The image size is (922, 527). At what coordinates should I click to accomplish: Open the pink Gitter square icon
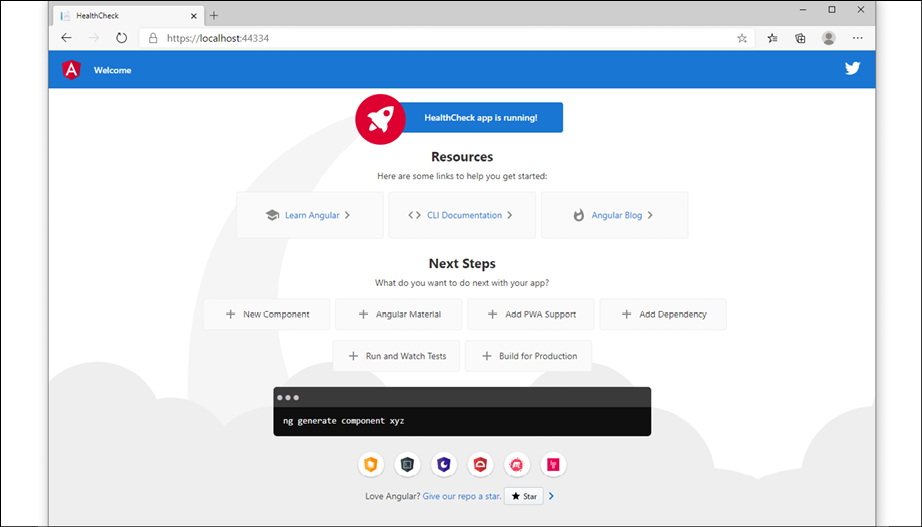(x=553, y=465)
